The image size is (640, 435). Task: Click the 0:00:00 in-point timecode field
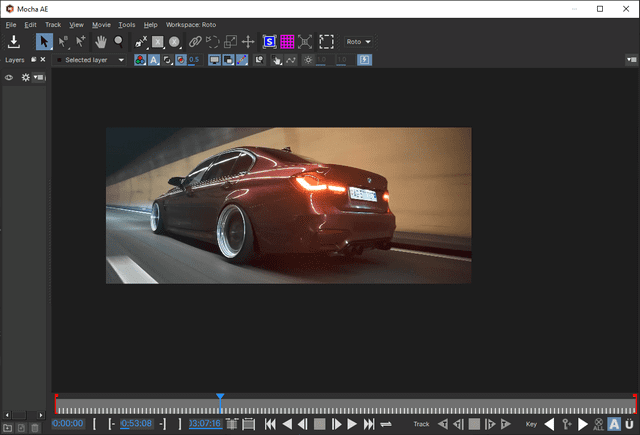[x=68, y=424]
